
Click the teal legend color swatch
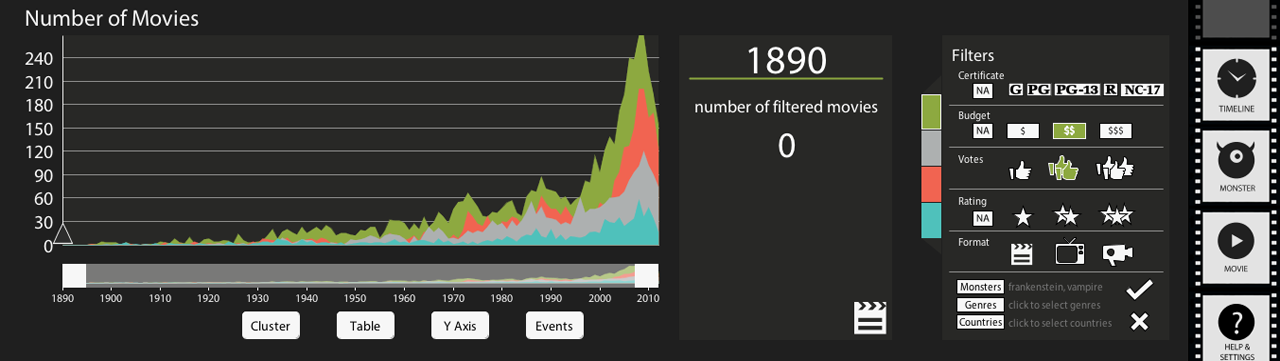[x=931, y=220]
